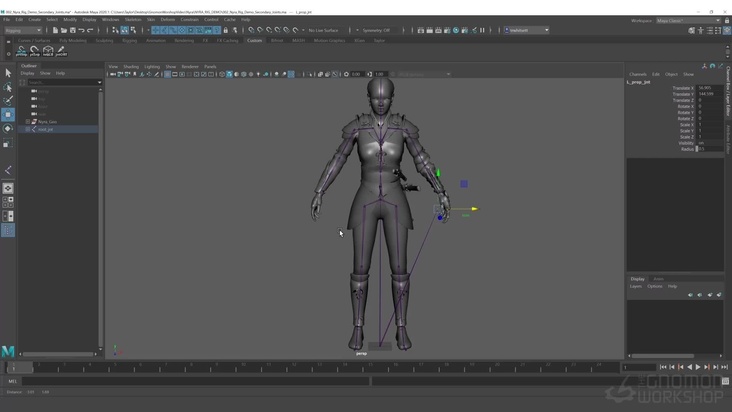Select the Rotate tool in toolbox

click(x=8, y=129)
